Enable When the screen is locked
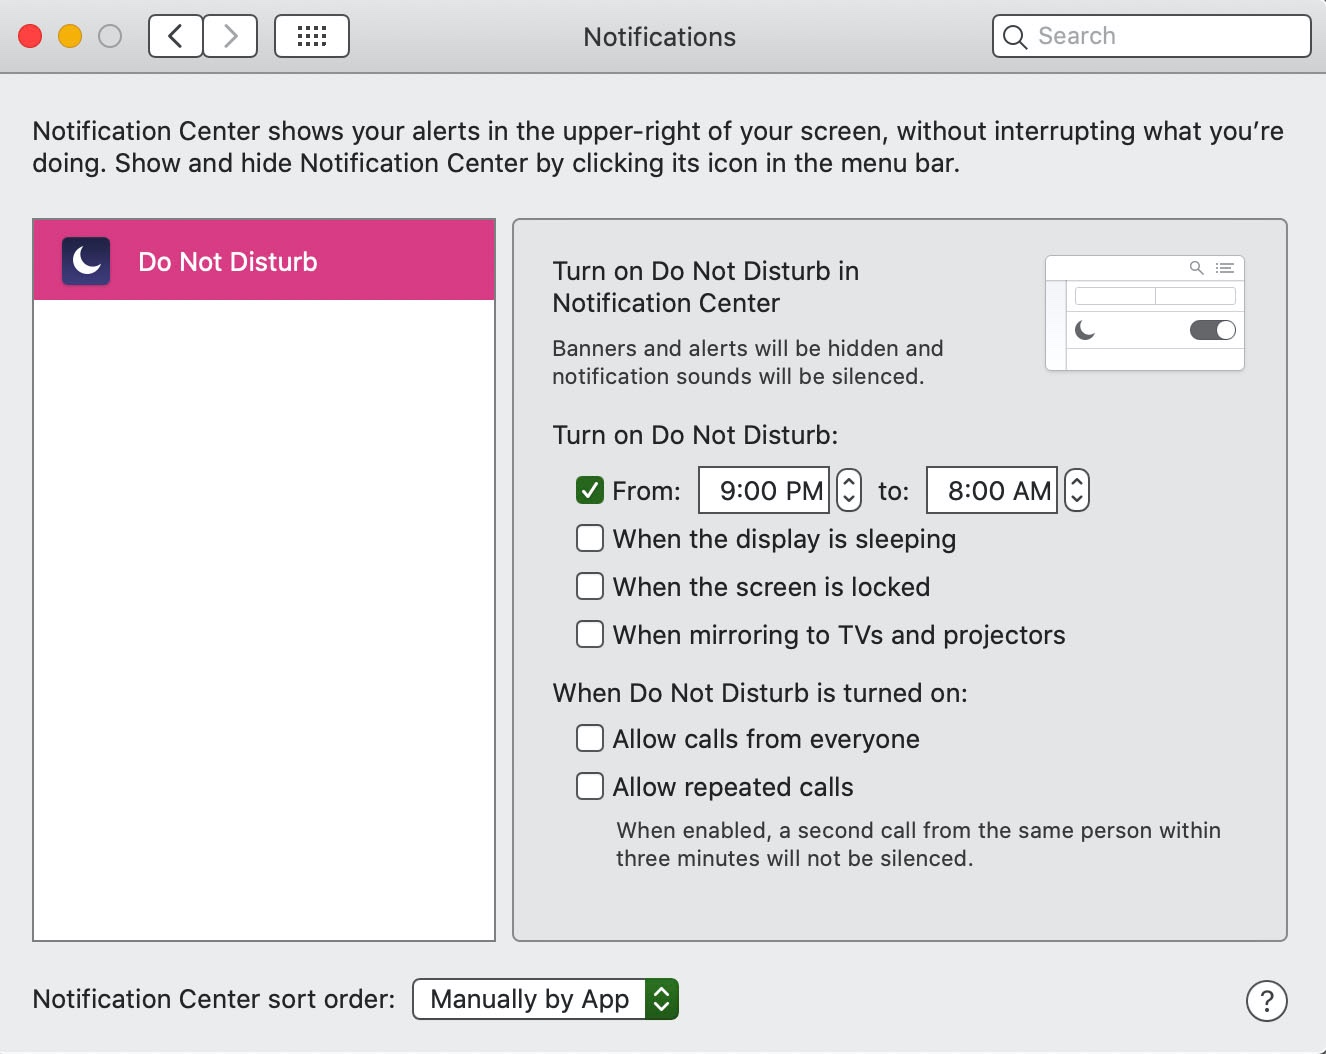The width and height of the screenshot is (1326, 1054). pyautogui.click(x=590, y=586)
